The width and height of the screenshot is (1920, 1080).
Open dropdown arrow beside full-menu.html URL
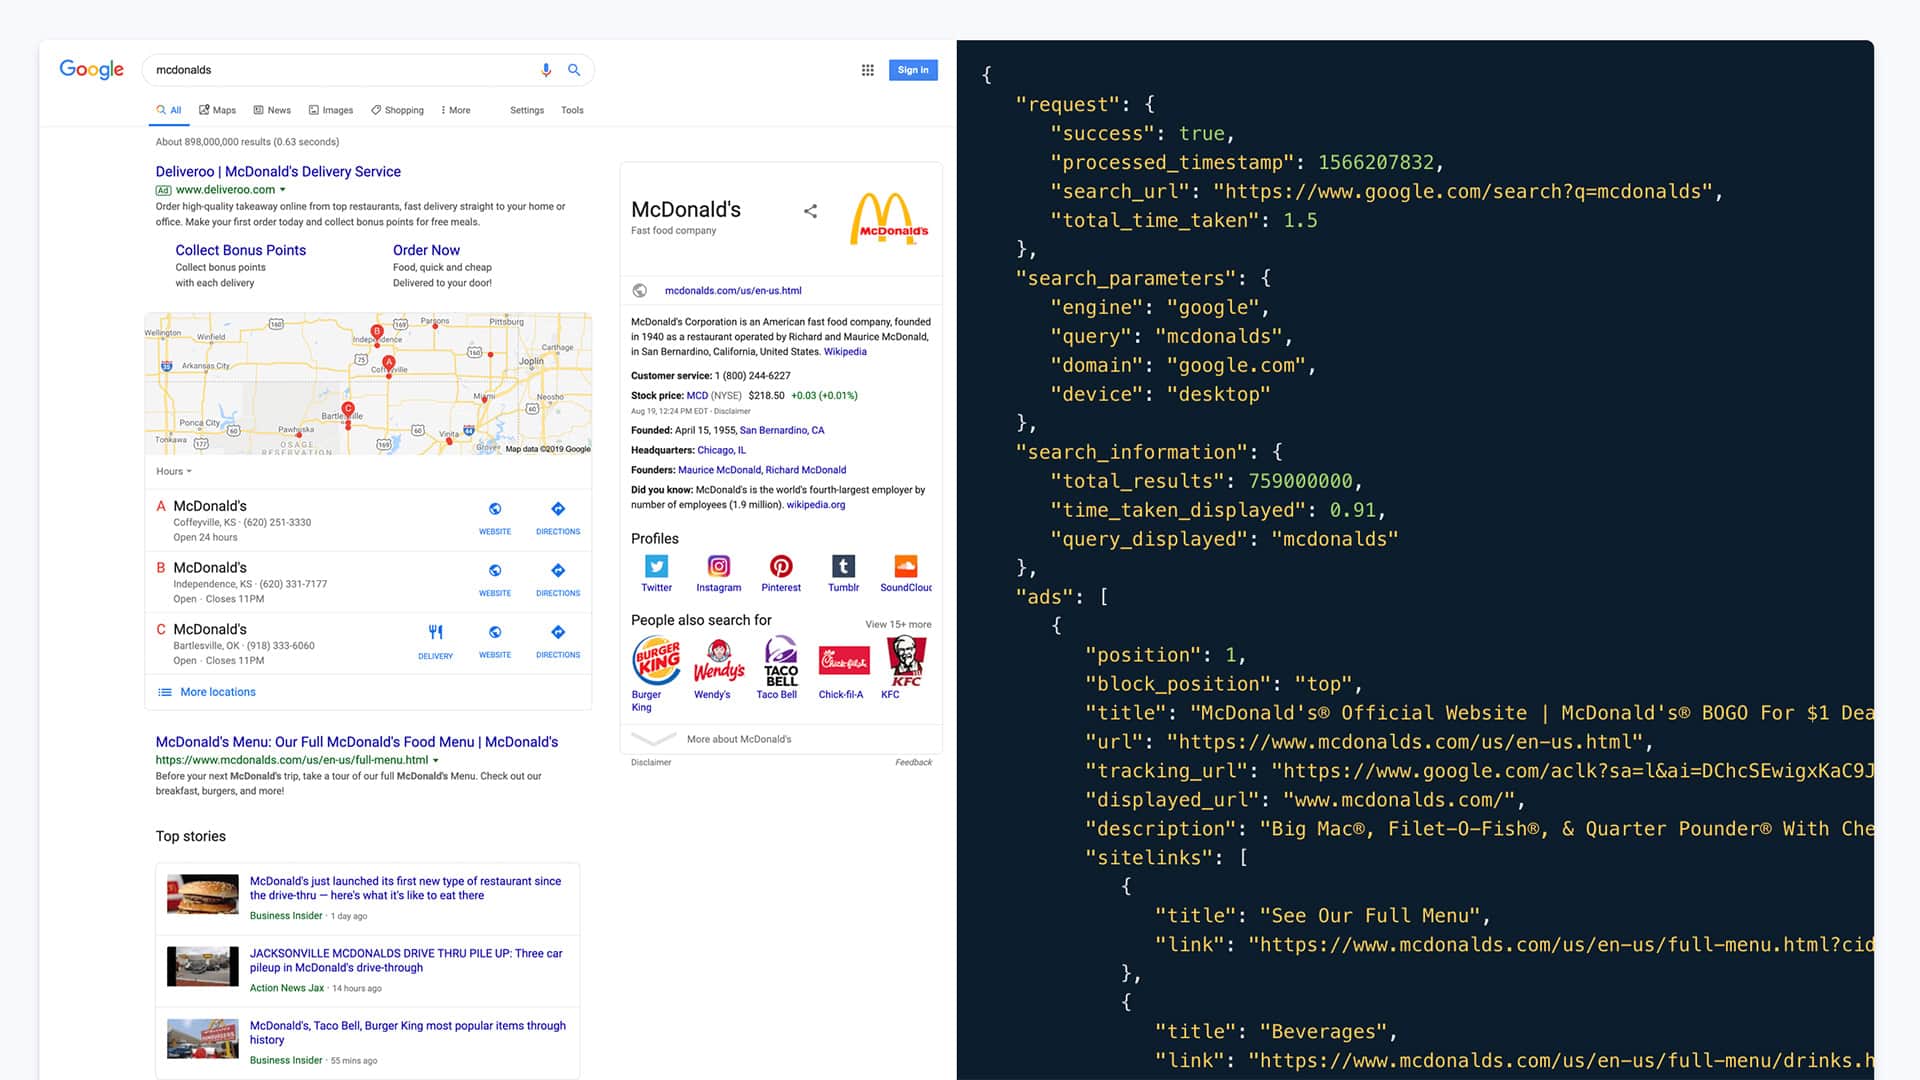click(x=436, y=760)
